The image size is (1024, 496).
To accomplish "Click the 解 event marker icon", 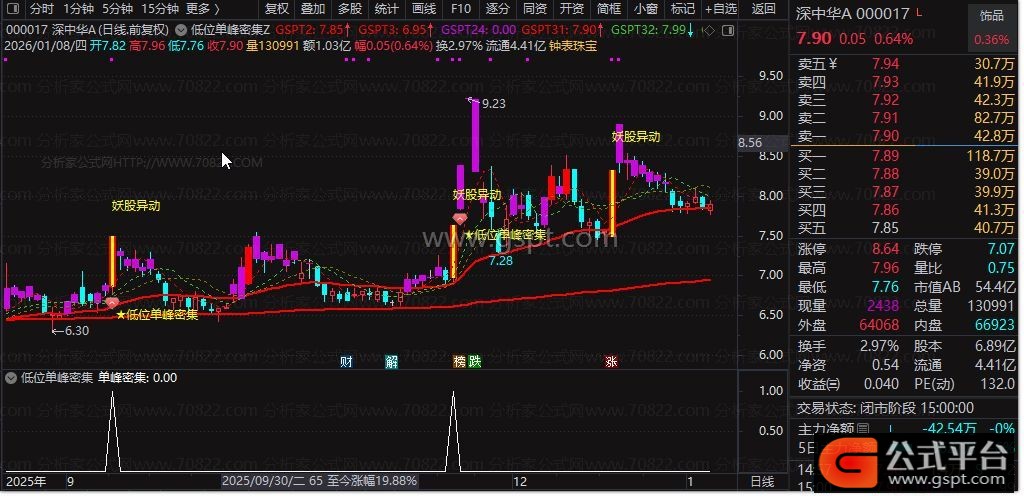I will [391, 361].
